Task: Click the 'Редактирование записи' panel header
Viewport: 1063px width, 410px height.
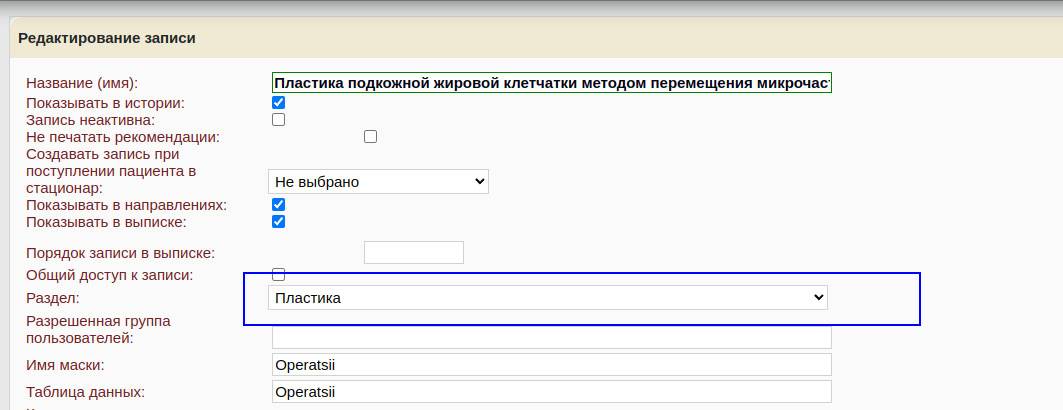Action: pos(107,38)
